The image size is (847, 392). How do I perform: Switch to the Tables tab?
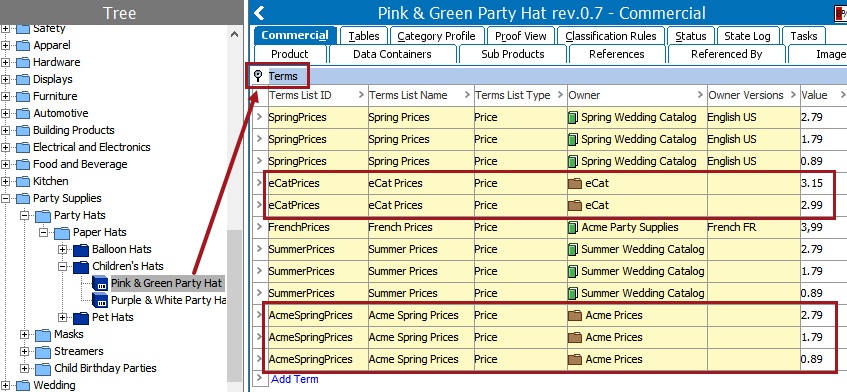(x=364, y=36)
